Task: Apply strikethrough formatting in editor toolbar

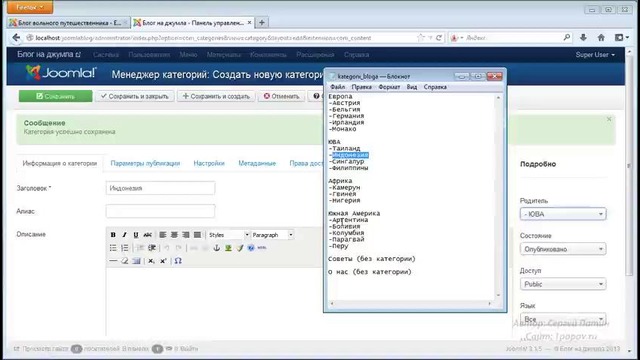Action: tap(148, 235)
